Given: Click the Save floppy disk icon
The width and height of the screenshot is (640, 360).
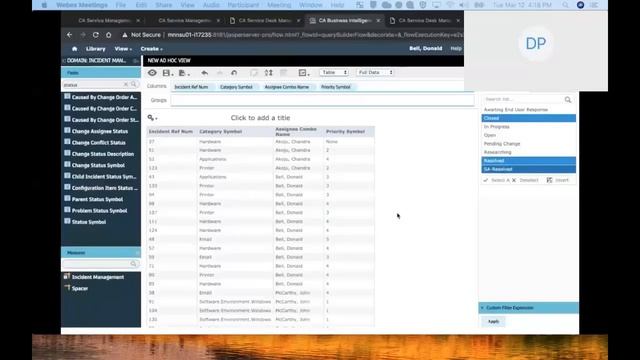Looking at the screenshot, I should (167, 73).
